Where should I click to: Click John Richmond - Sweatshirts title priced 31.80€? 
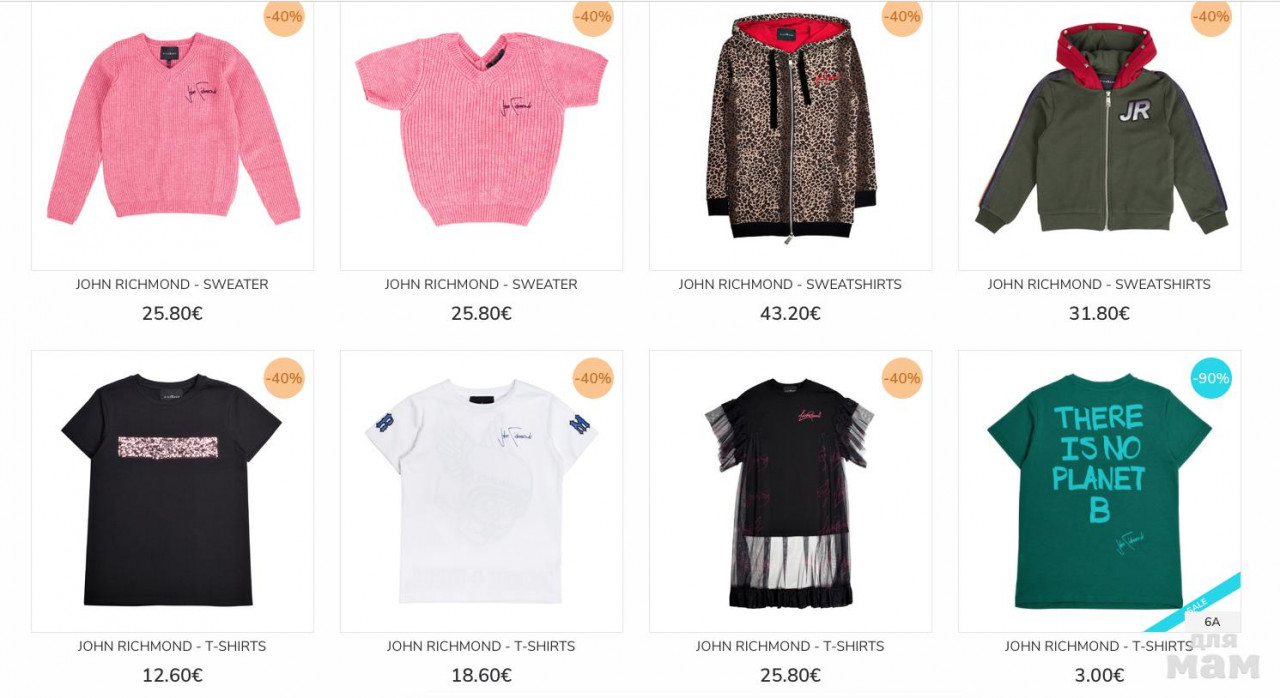pos(1099,285)
